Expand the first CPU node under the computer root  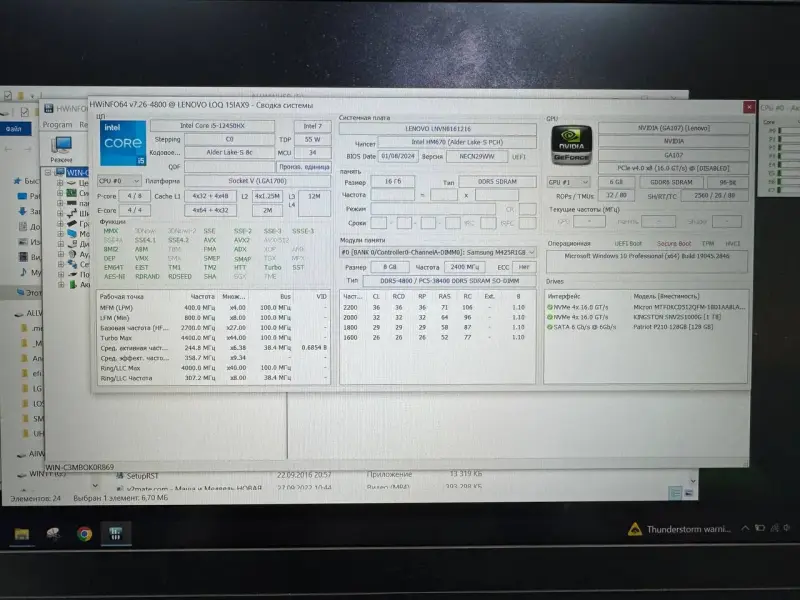[60, 183]
